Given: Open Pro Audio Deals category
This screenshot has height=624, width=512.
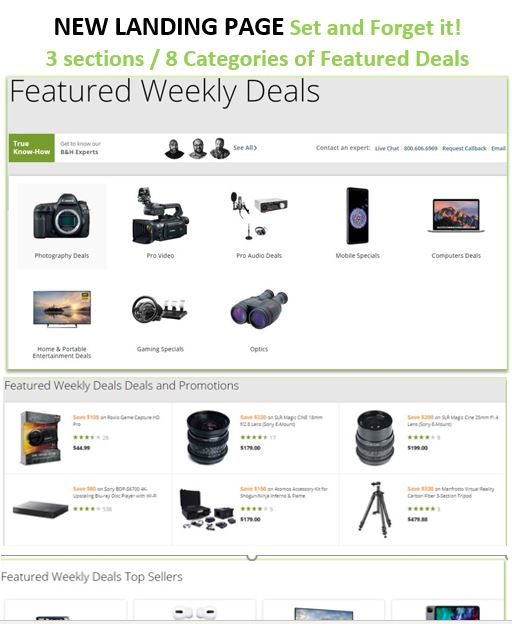Looking at the screenshot, I should click(259, 226).
